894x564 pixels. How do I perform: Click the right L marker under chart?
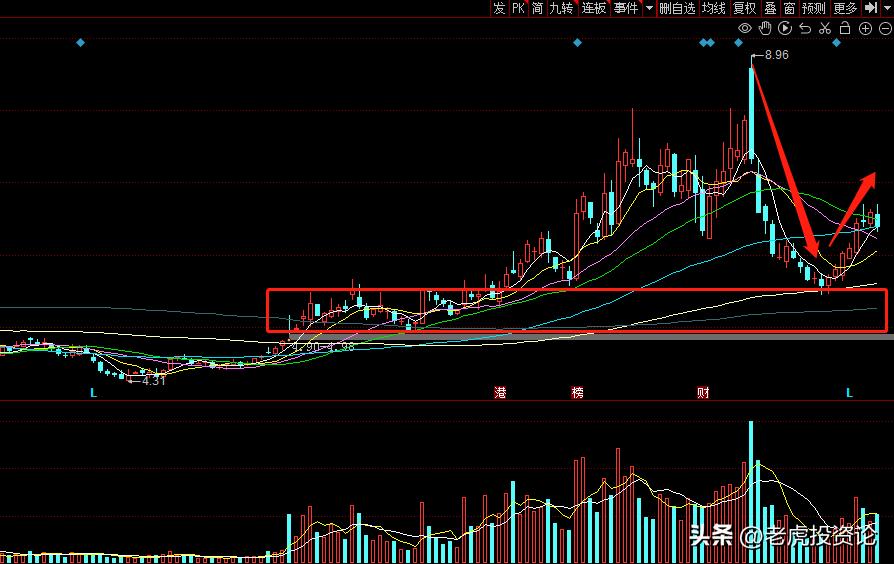[849, 393]
